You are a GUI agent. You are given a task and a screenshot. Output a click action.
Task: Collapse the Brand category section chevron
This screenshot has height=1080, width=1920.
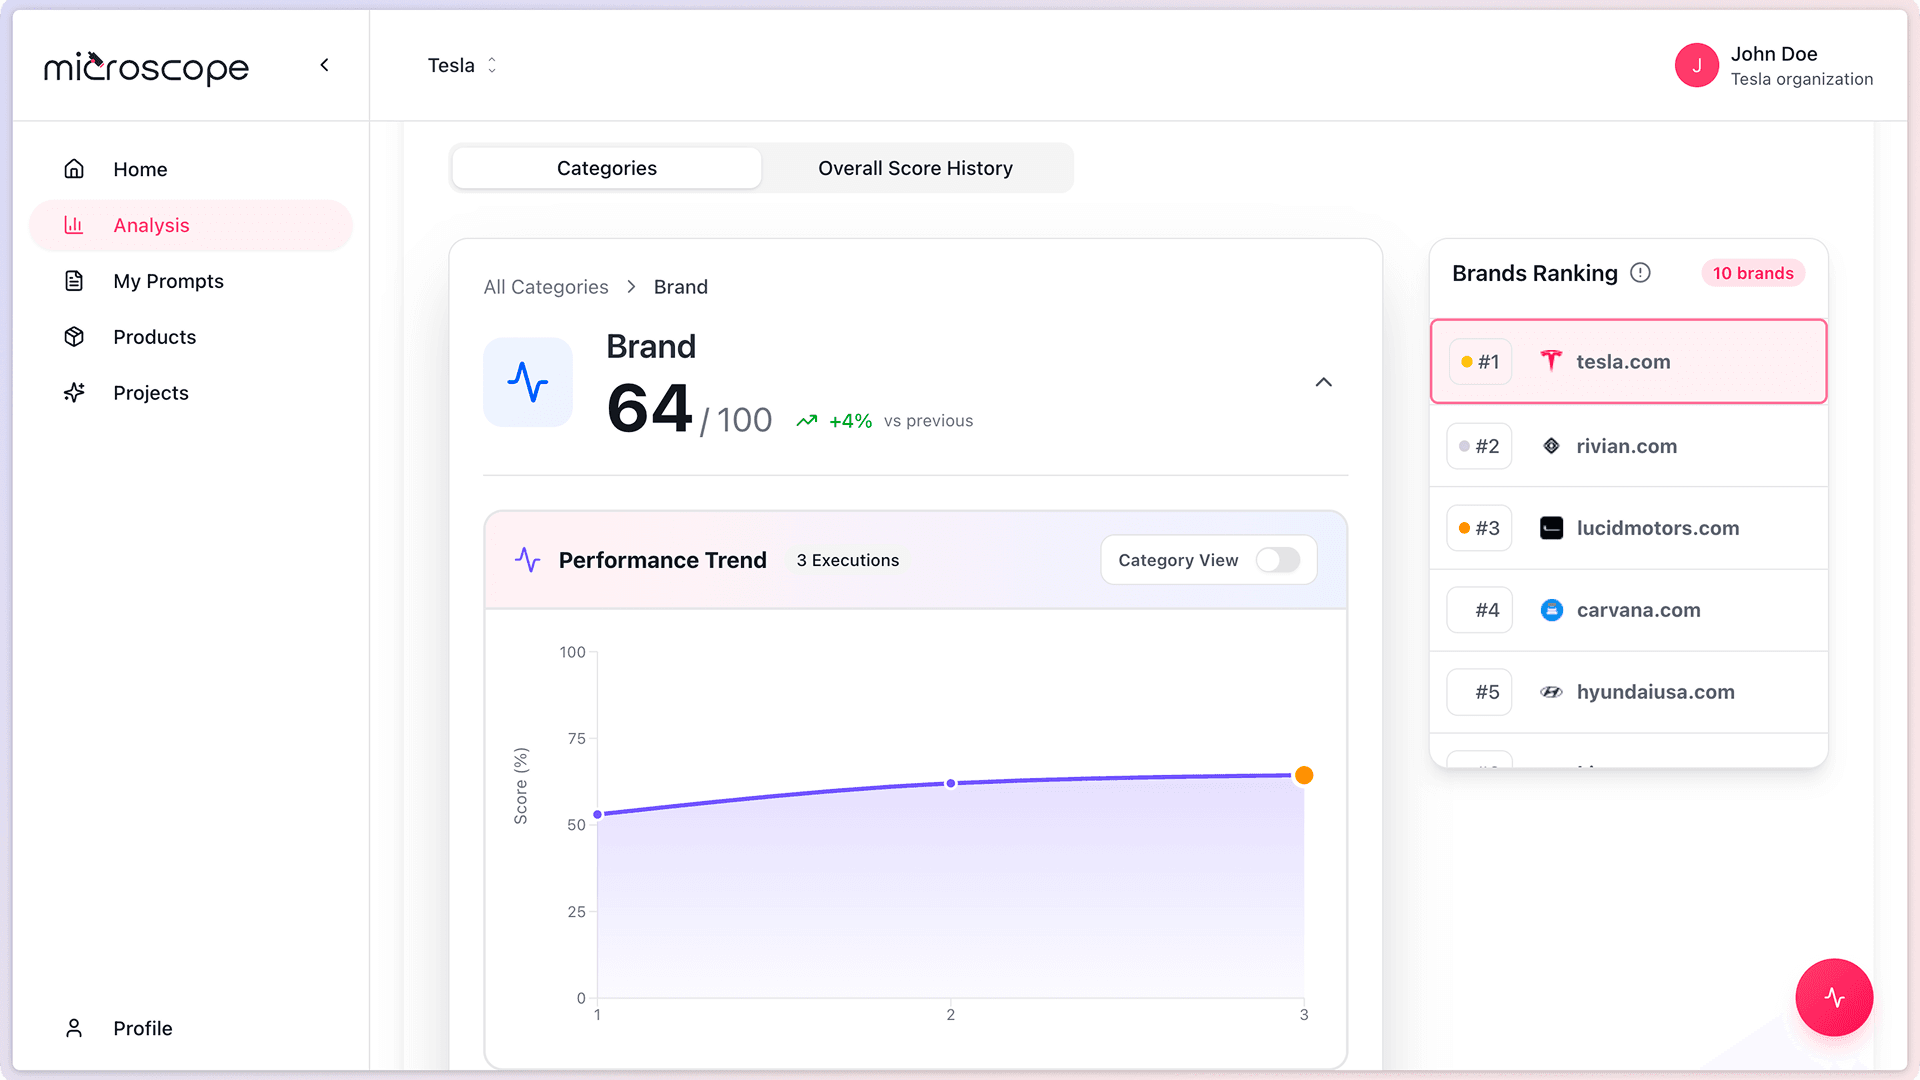[x=1323, y=383]
